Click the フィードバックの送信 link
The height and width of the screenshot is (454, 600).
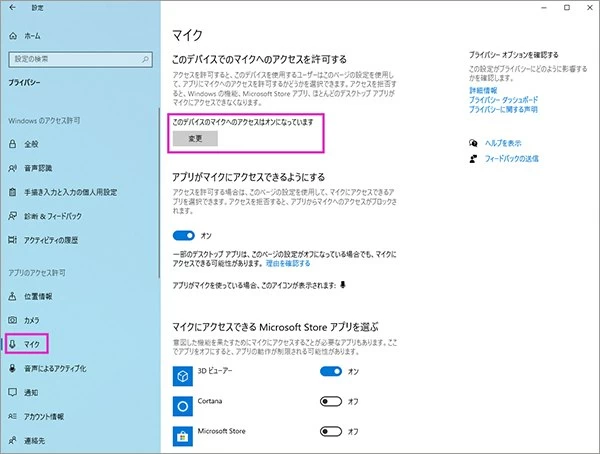(512, 158)
